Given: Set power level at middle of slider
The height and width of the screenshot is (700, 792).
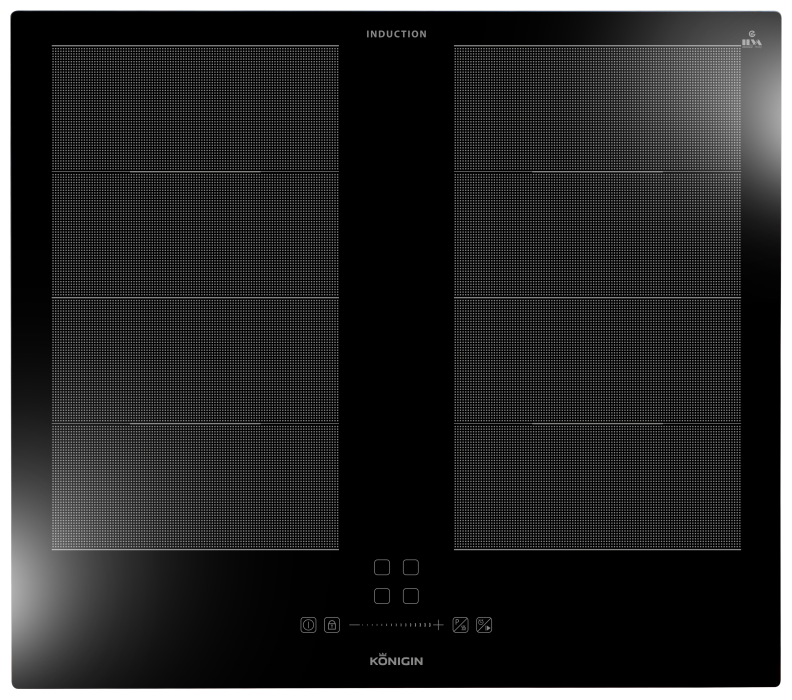Looking at the screenshot, I should 396,625.
